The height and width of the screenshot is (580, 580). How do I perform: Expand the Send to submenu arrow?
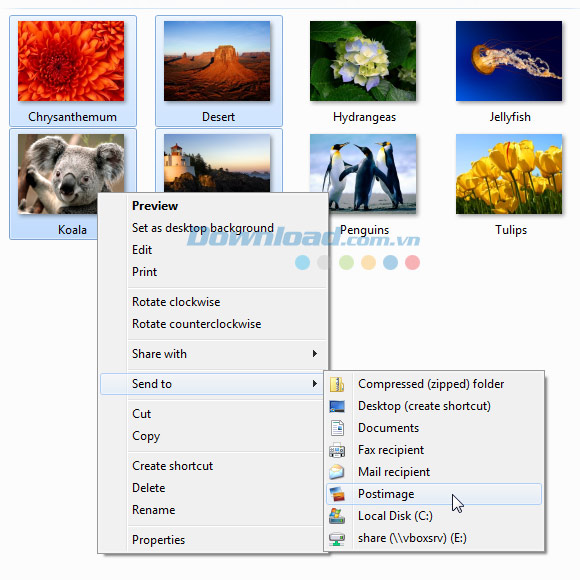pos(314,384)
